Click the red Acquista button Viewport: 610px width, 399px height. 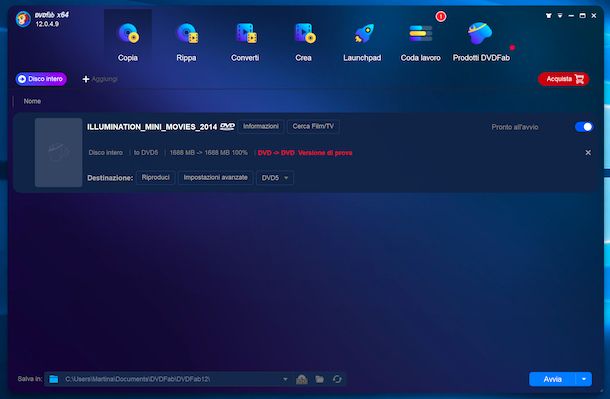[563, 79]
